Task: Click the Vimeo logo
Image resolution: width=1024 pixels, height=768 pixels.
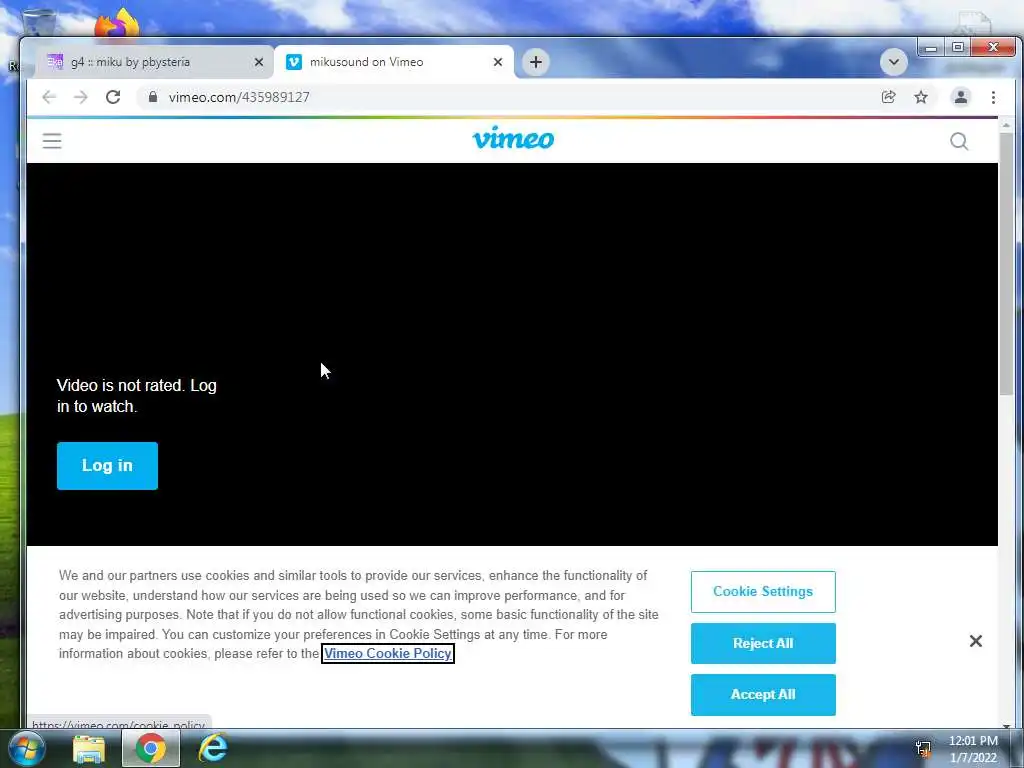Action: point(513,138)
